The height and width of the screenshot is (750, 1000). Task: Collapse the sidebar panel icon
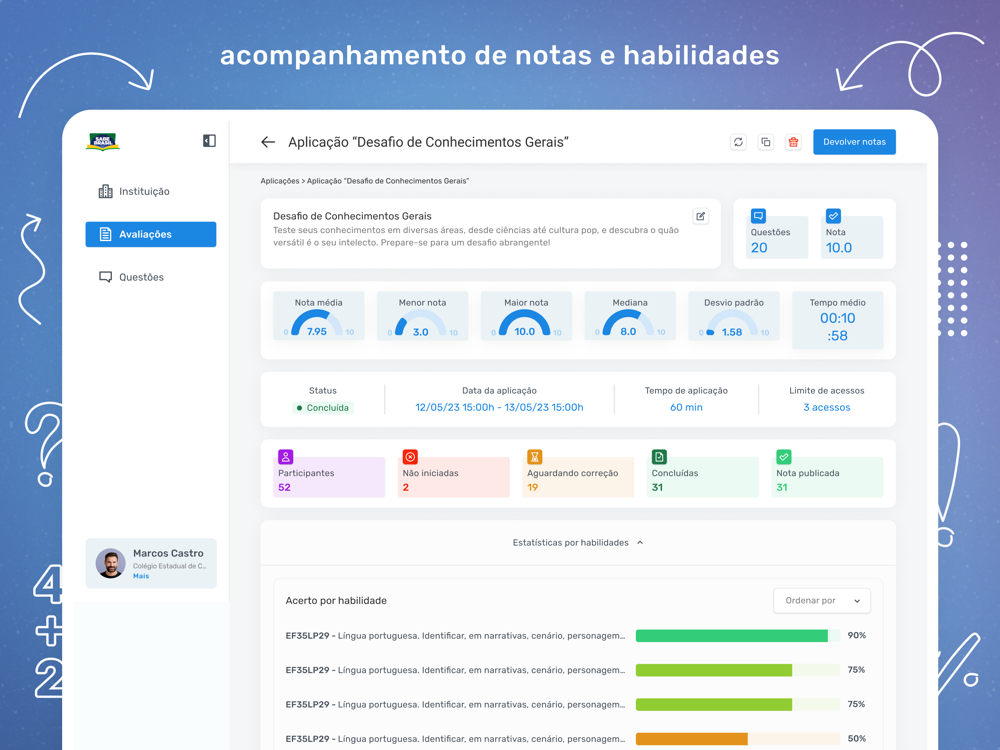click(x=209, y=141)
